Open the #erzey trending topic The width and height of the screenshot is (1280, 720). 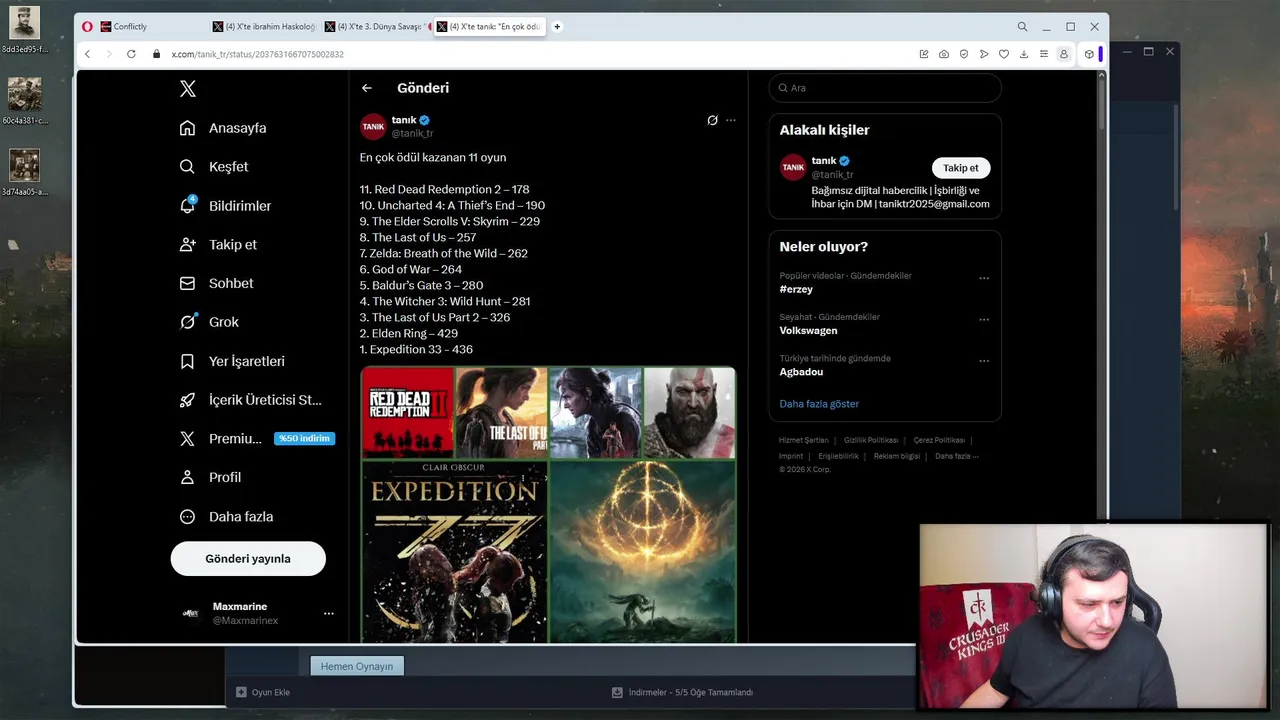[796, 289]
